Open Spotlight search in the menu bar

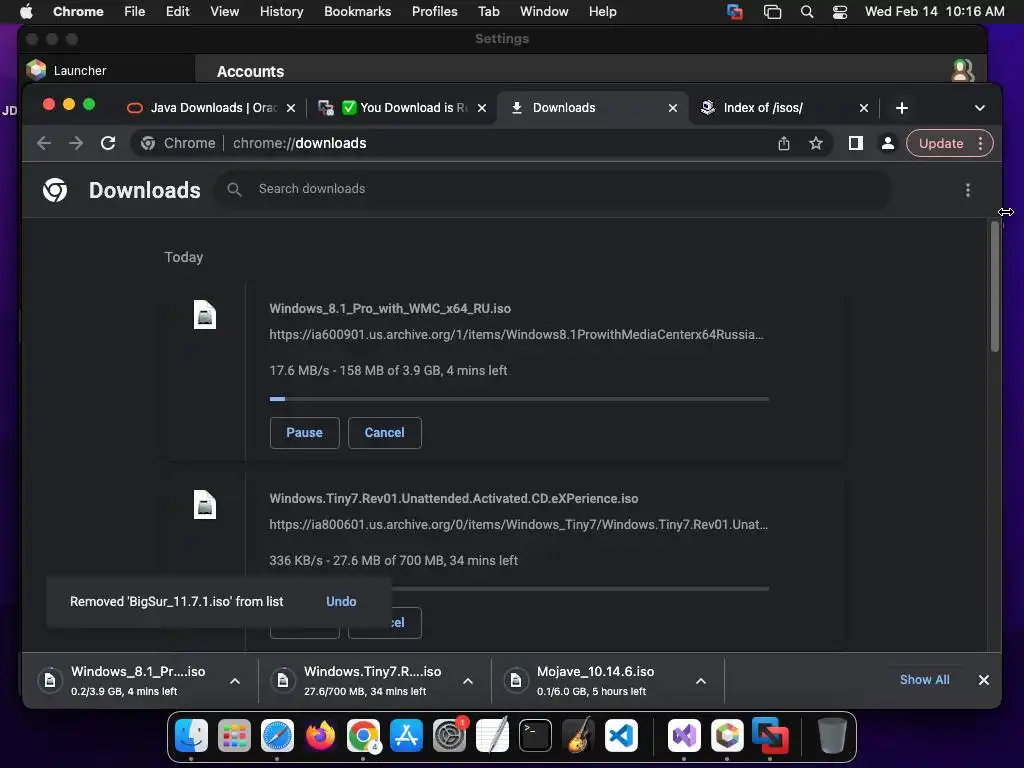[x=807, y=12]
